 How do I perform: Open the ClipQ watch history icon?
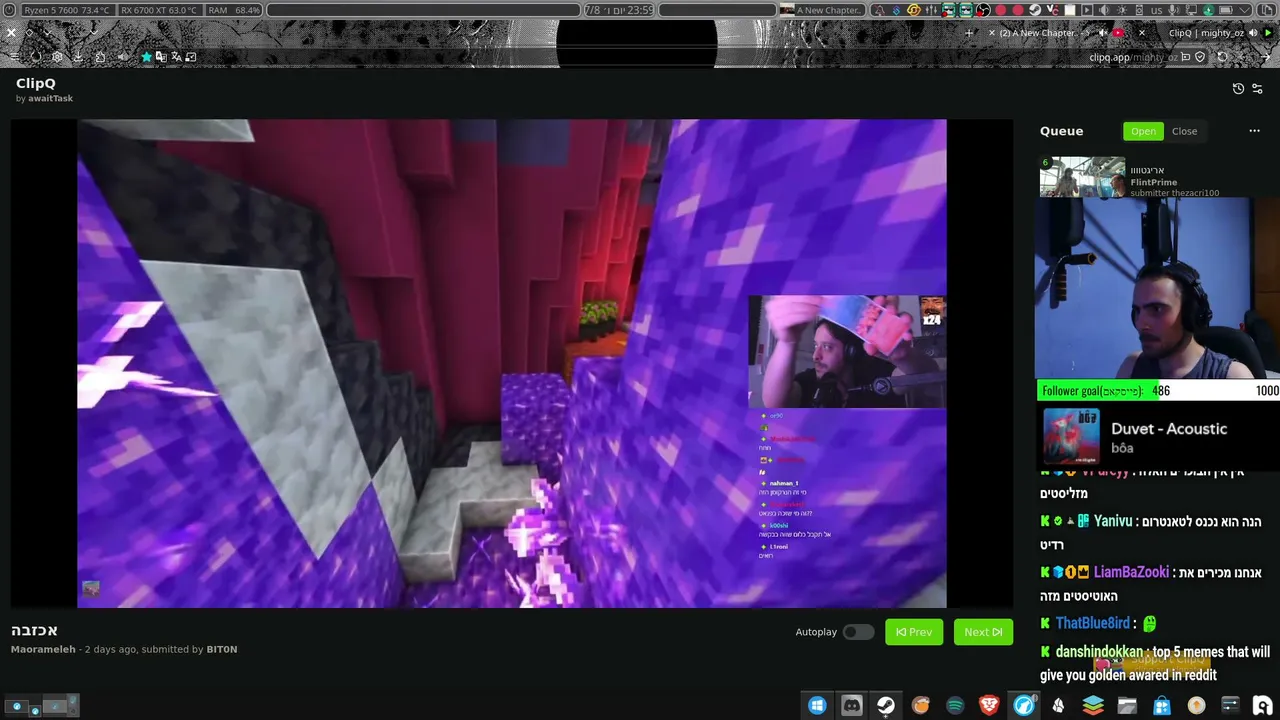(1238, 89)
